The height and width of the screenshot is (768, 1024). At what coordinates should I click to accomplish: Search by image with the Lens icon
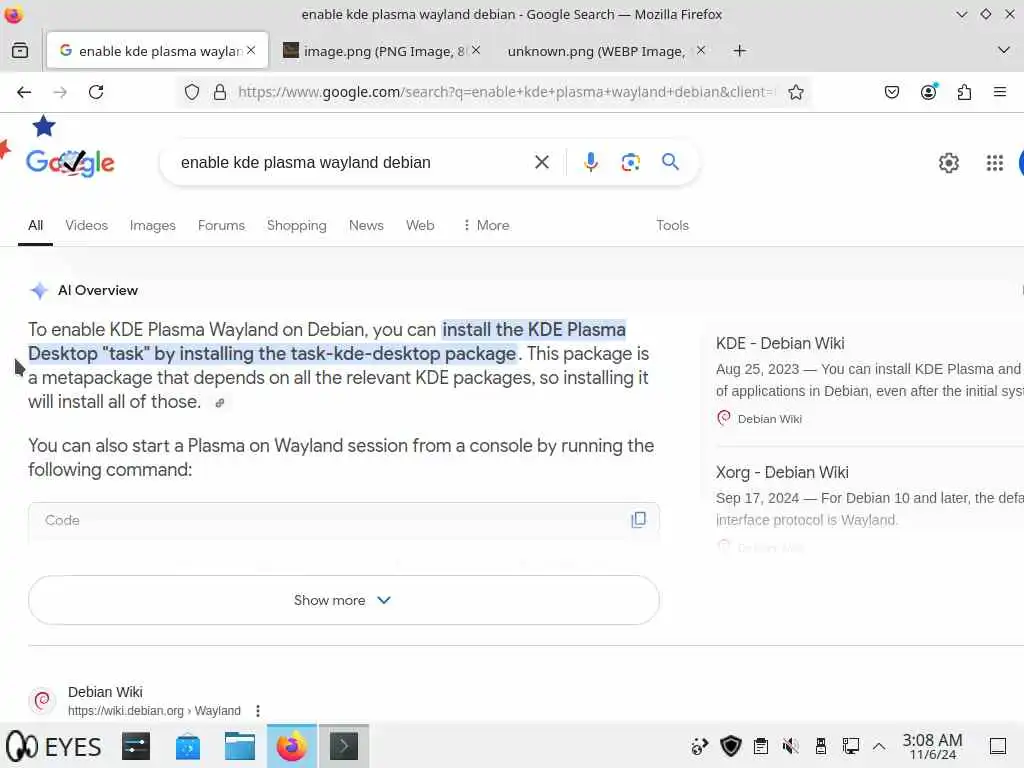point(630,162)
